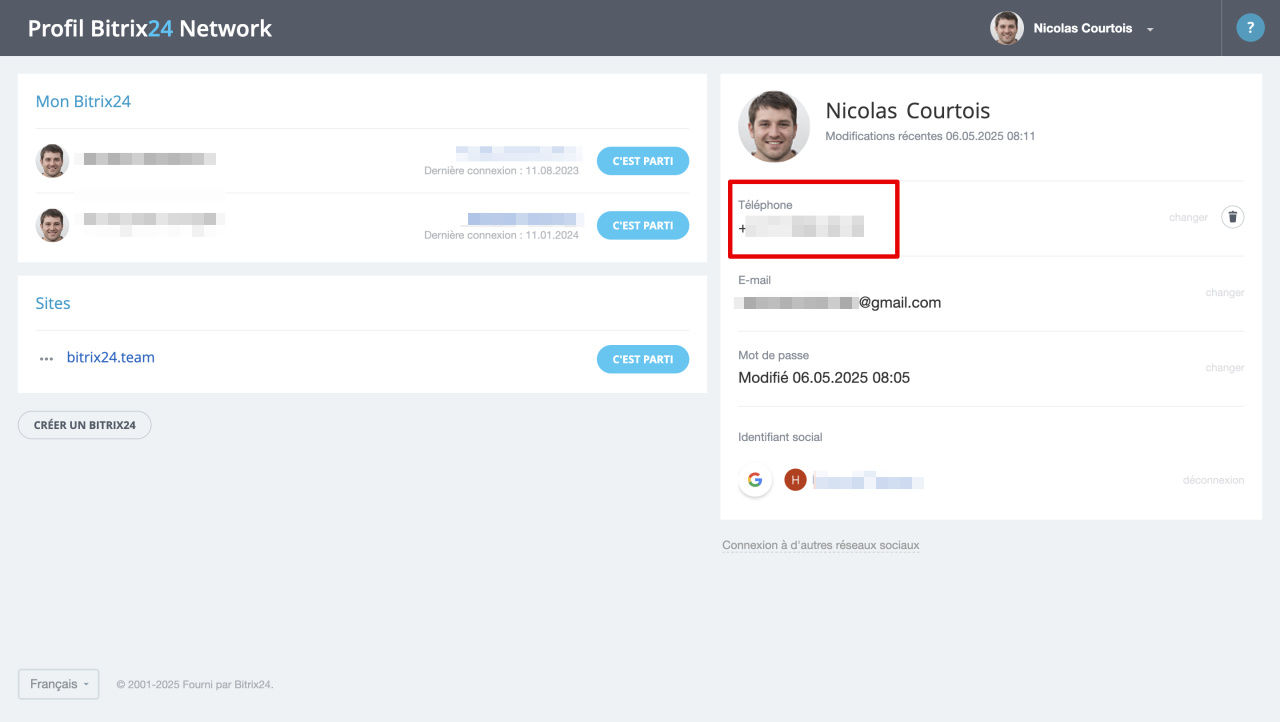The height and width of the screenshot is (722, 1280).
Task: Click the Sites heading
Action: [53, 303]
